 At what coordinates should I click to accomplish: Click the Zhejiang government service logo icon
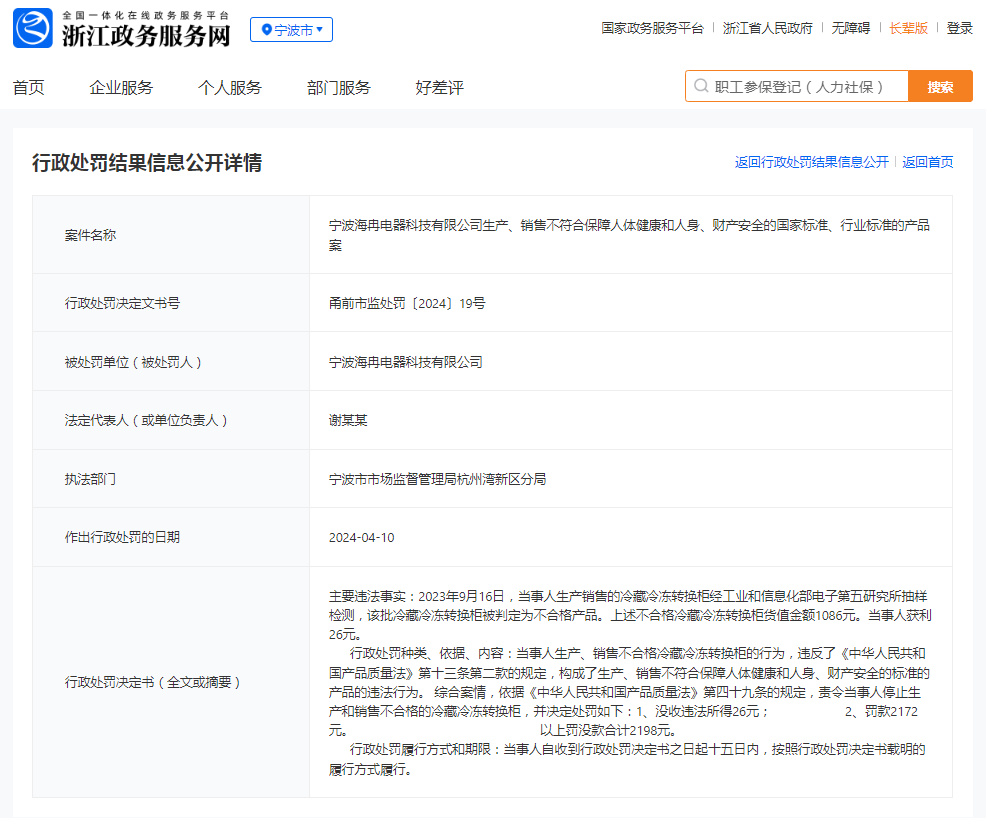pos(33,28)
